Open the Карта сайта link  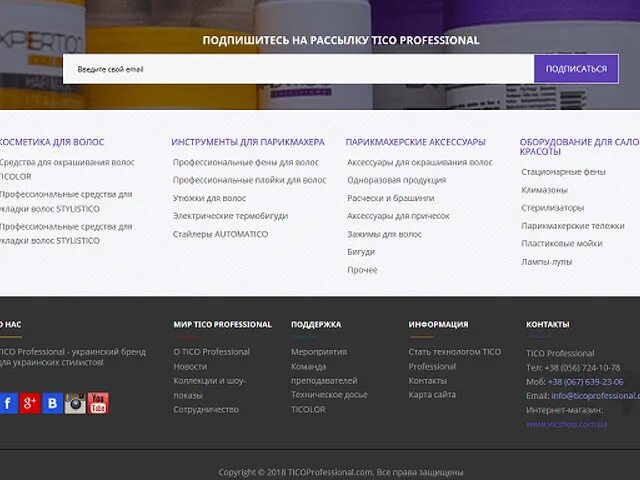click(432, 395)
